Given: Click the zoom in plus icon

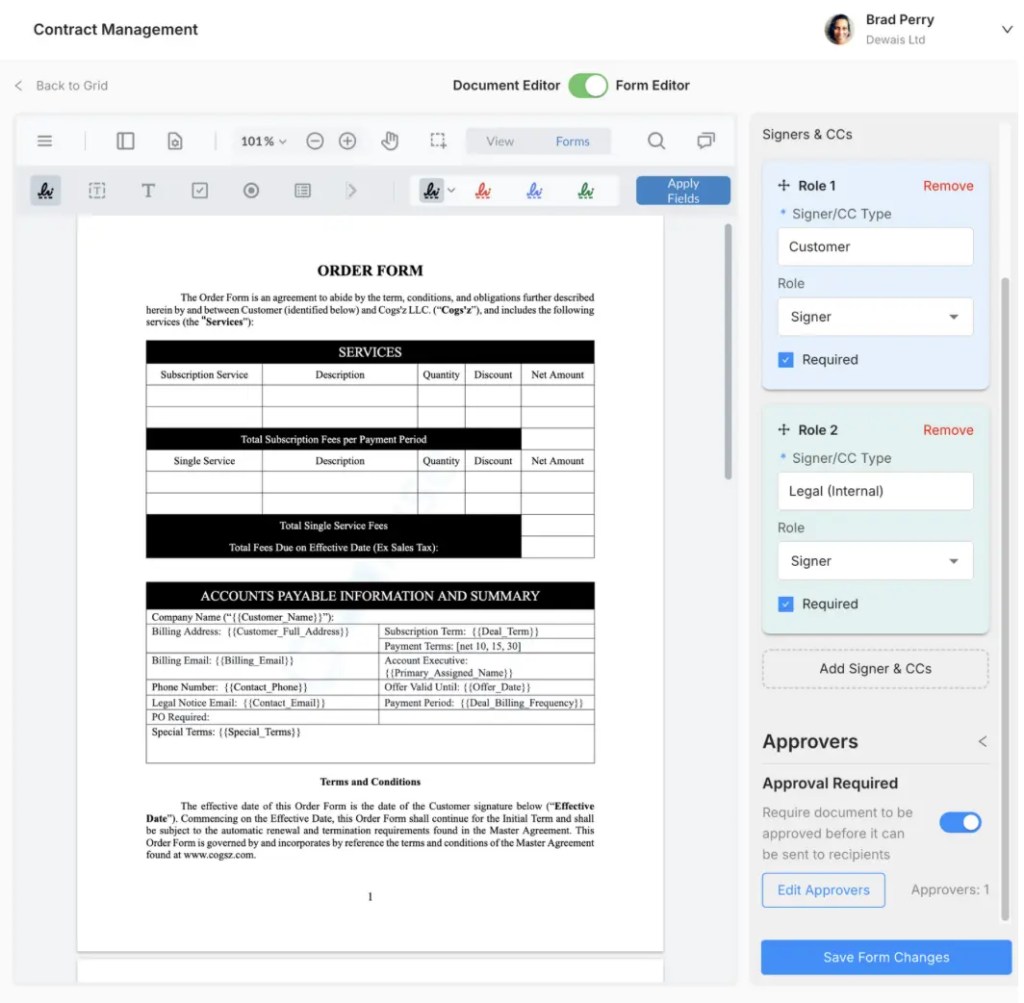Looking at the screenshot, I should (x=347, y=141).
